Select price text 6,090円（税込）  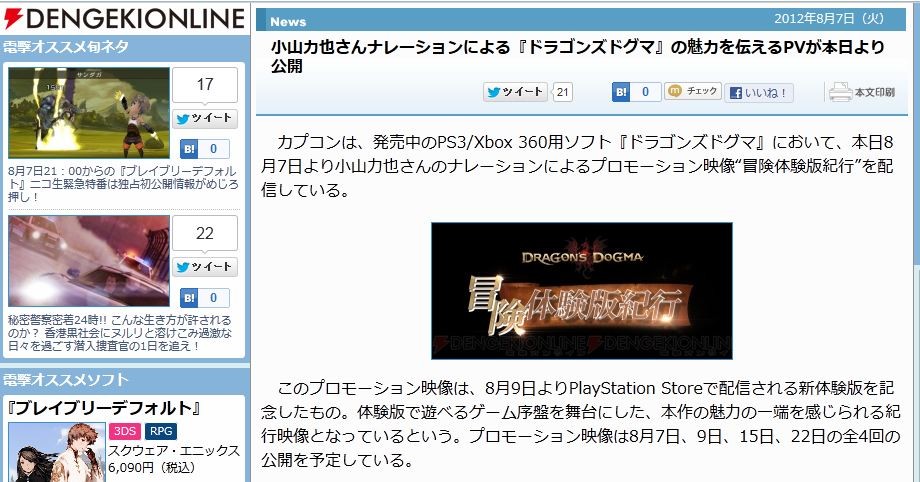[152, 468]
